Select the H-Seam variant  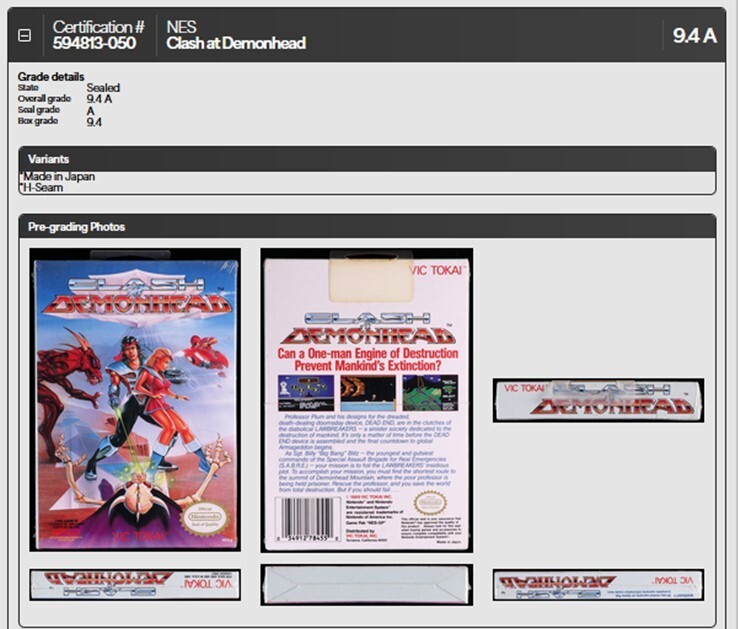pos(42,188)
